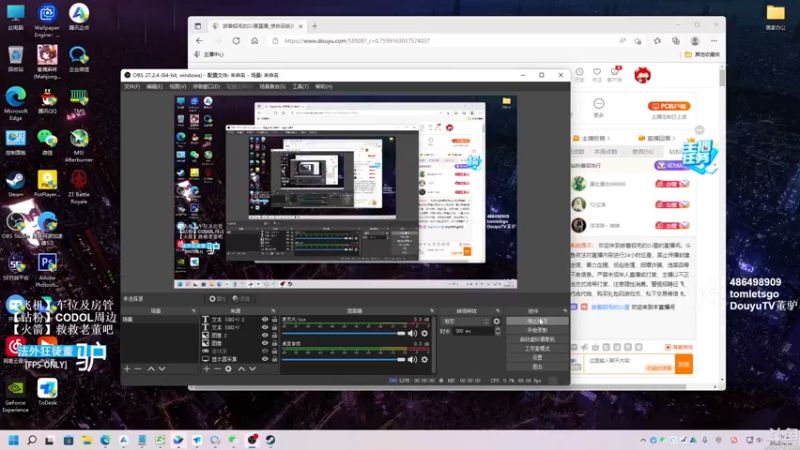Open the scene transition properties gear

click(x=496, y=321)
